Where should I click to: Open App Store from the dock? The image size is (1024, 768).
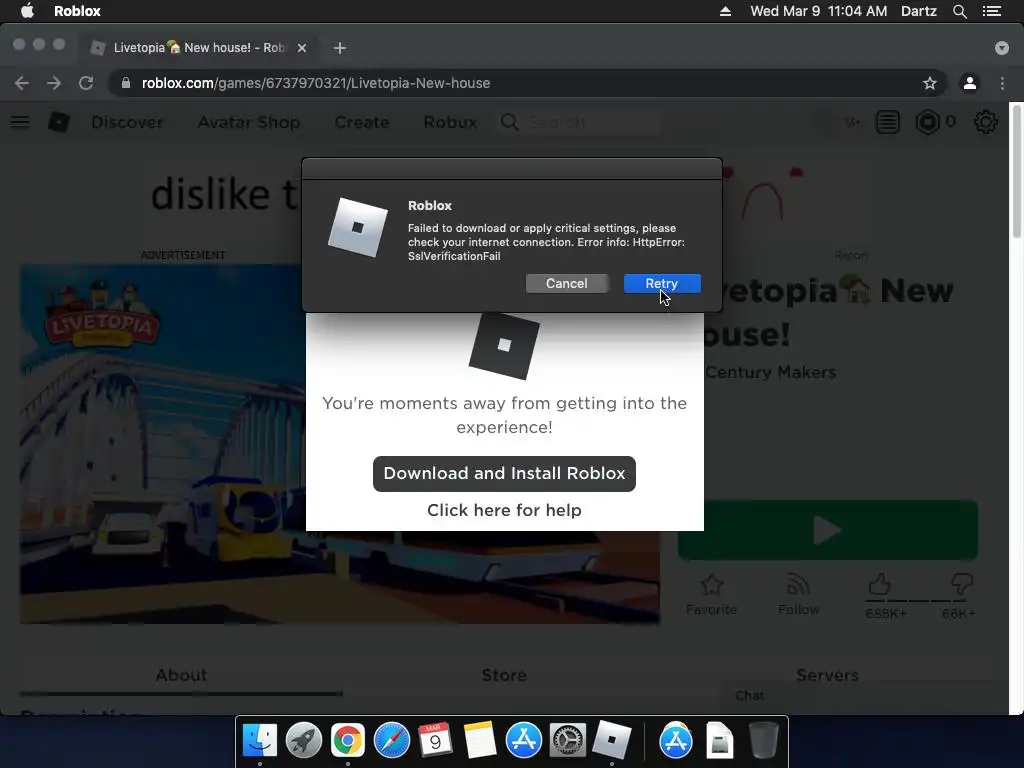click(x=524, y=741)
